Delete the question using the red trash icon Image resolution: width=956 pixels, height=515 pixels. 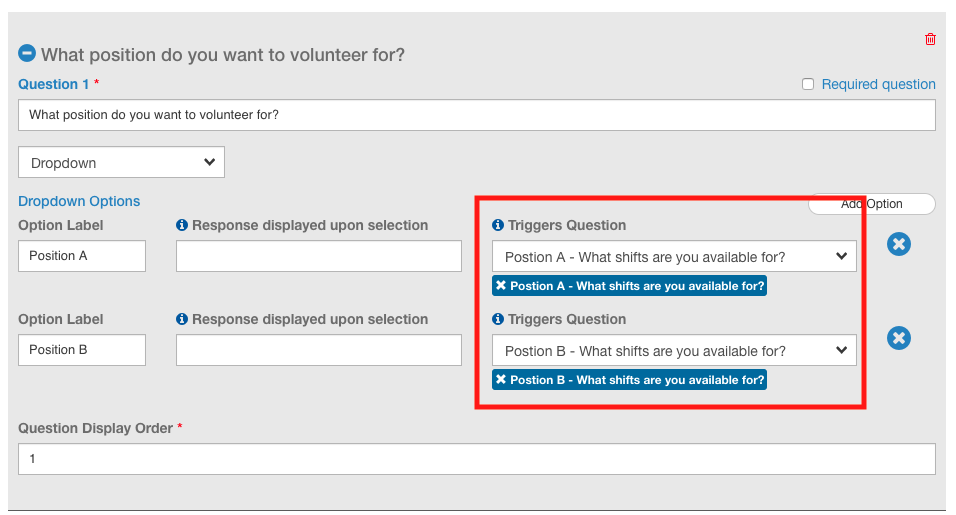(x=930, y=40)
